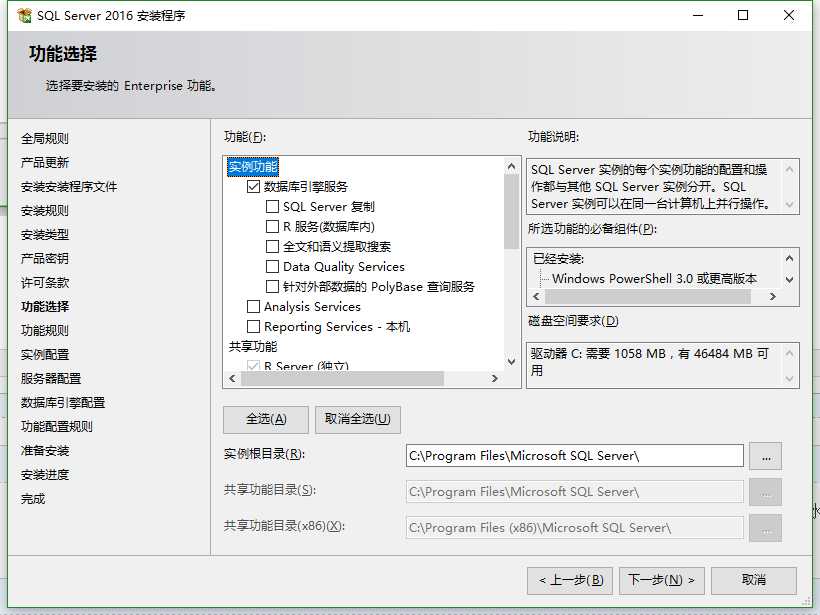Click the 取消 button
The image size is (820, 615).
click(754, 580)
